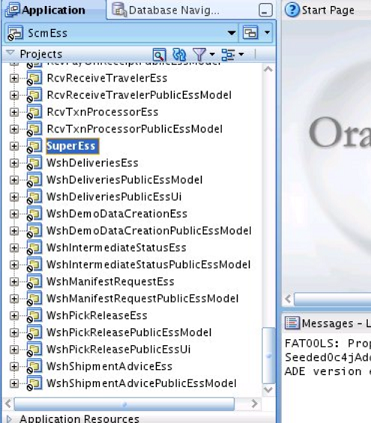Click the projects tree vertical scrollbar thumb
This screenshot has height=423, width=371.
268,356
